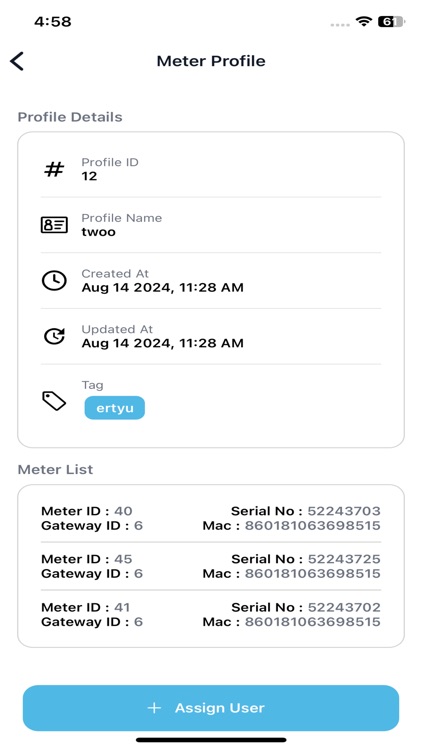This screenshot has width=422, height=750.
Task: Tap the home indicator bar
Action: (211, 740)
